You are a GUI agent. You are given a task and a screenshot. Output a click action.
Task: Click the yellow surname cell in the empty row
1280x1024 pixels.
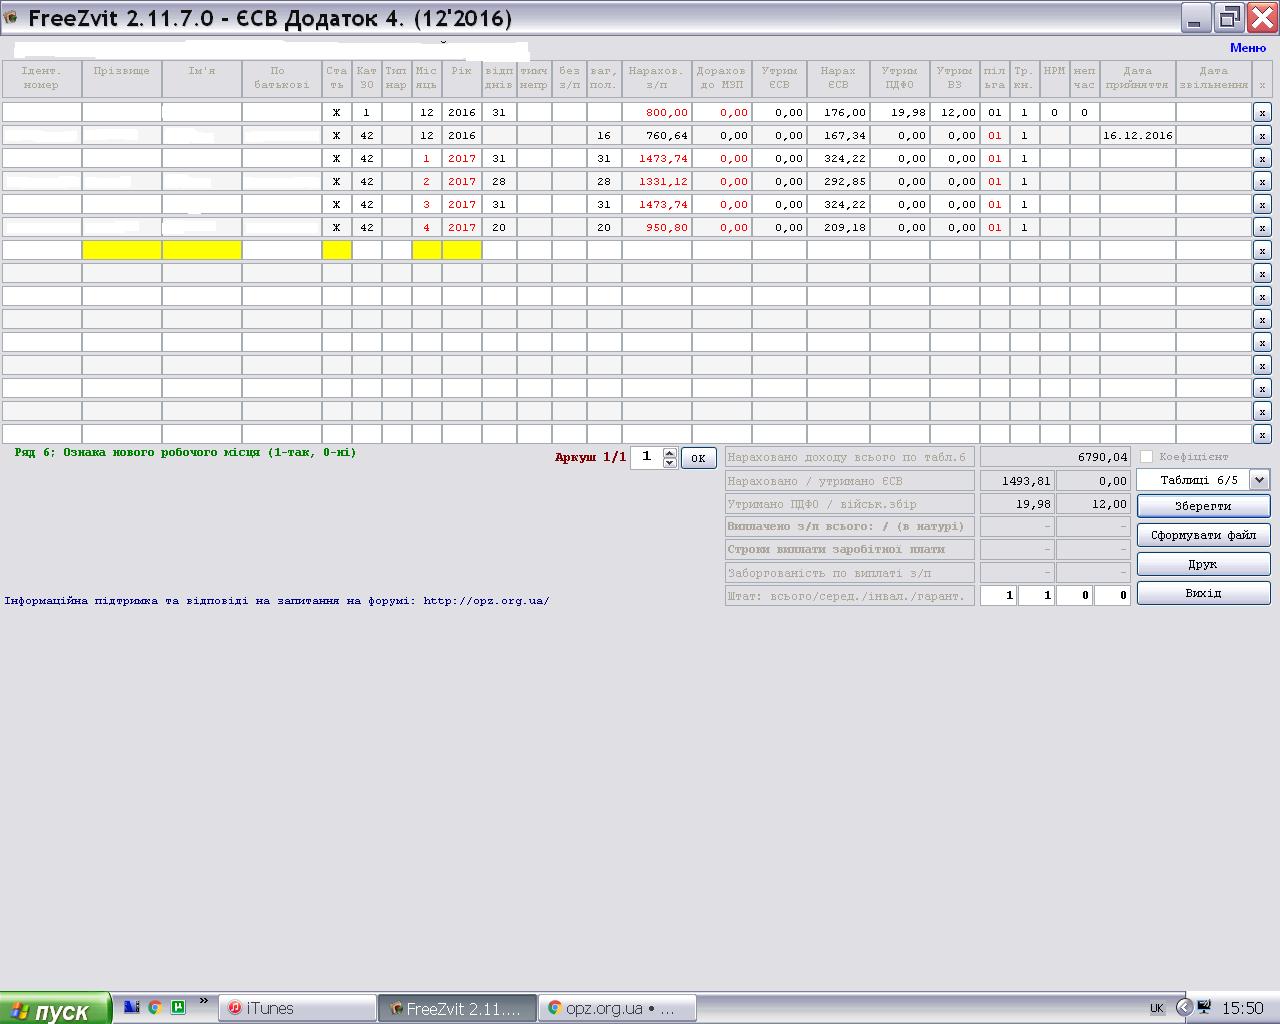click(122, 250)
